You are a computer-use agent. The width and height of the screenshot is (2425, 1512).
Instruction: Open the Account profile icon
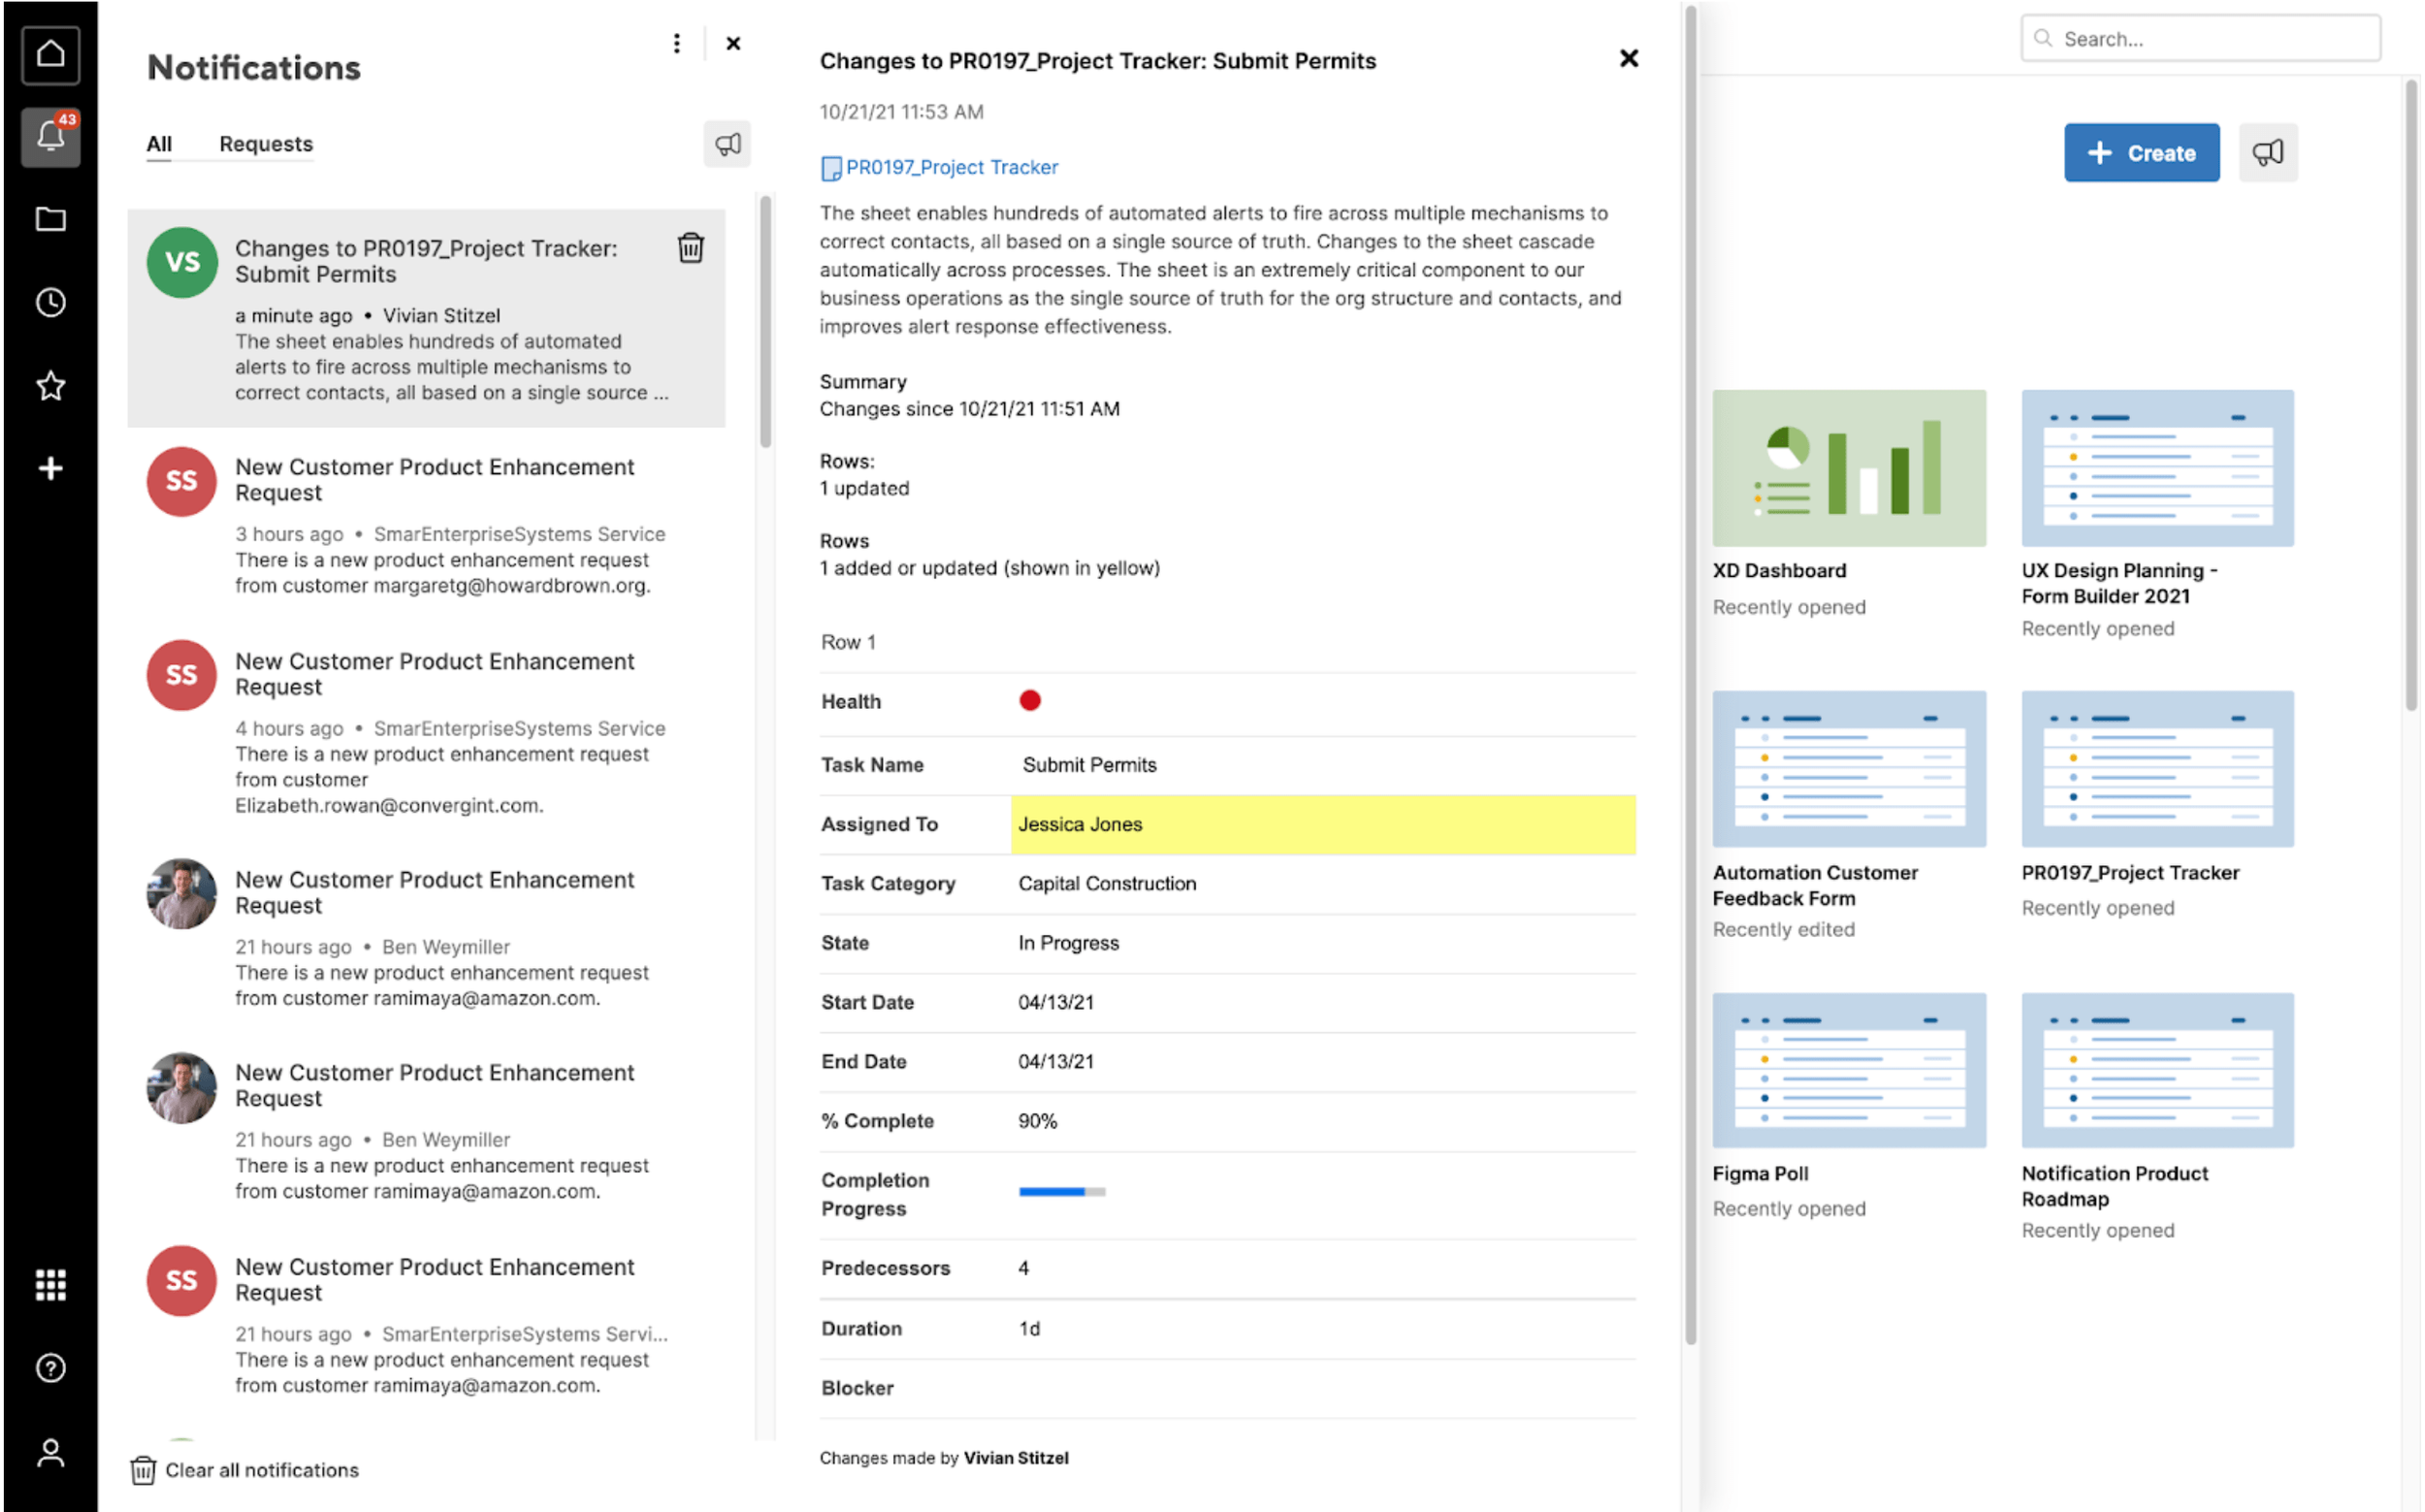click(x=50, y=1451)
